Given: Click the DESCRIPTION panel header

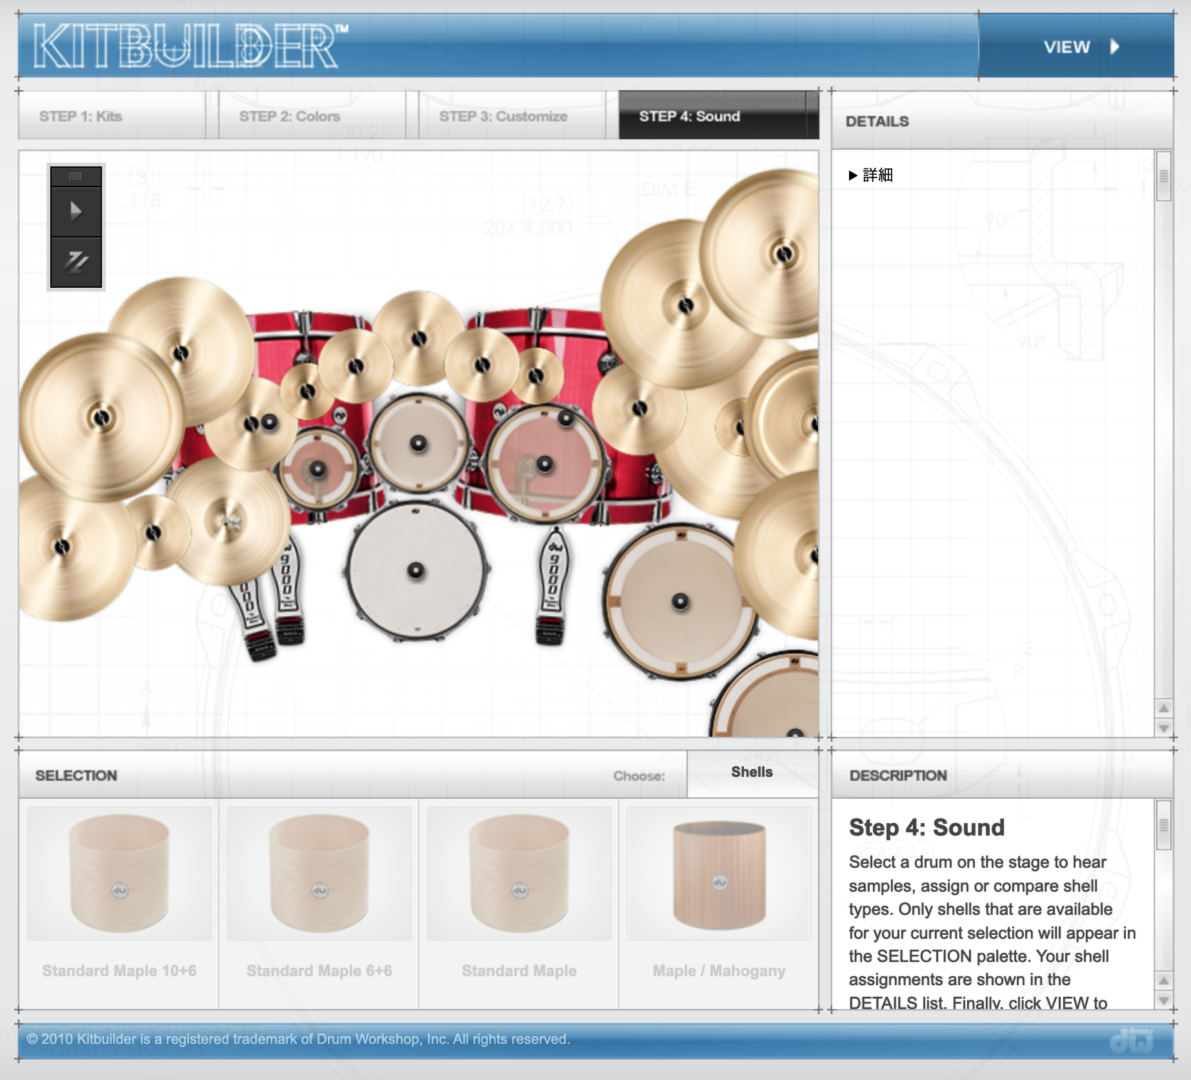Looking at the screenshot, I should pos(1003,775).
